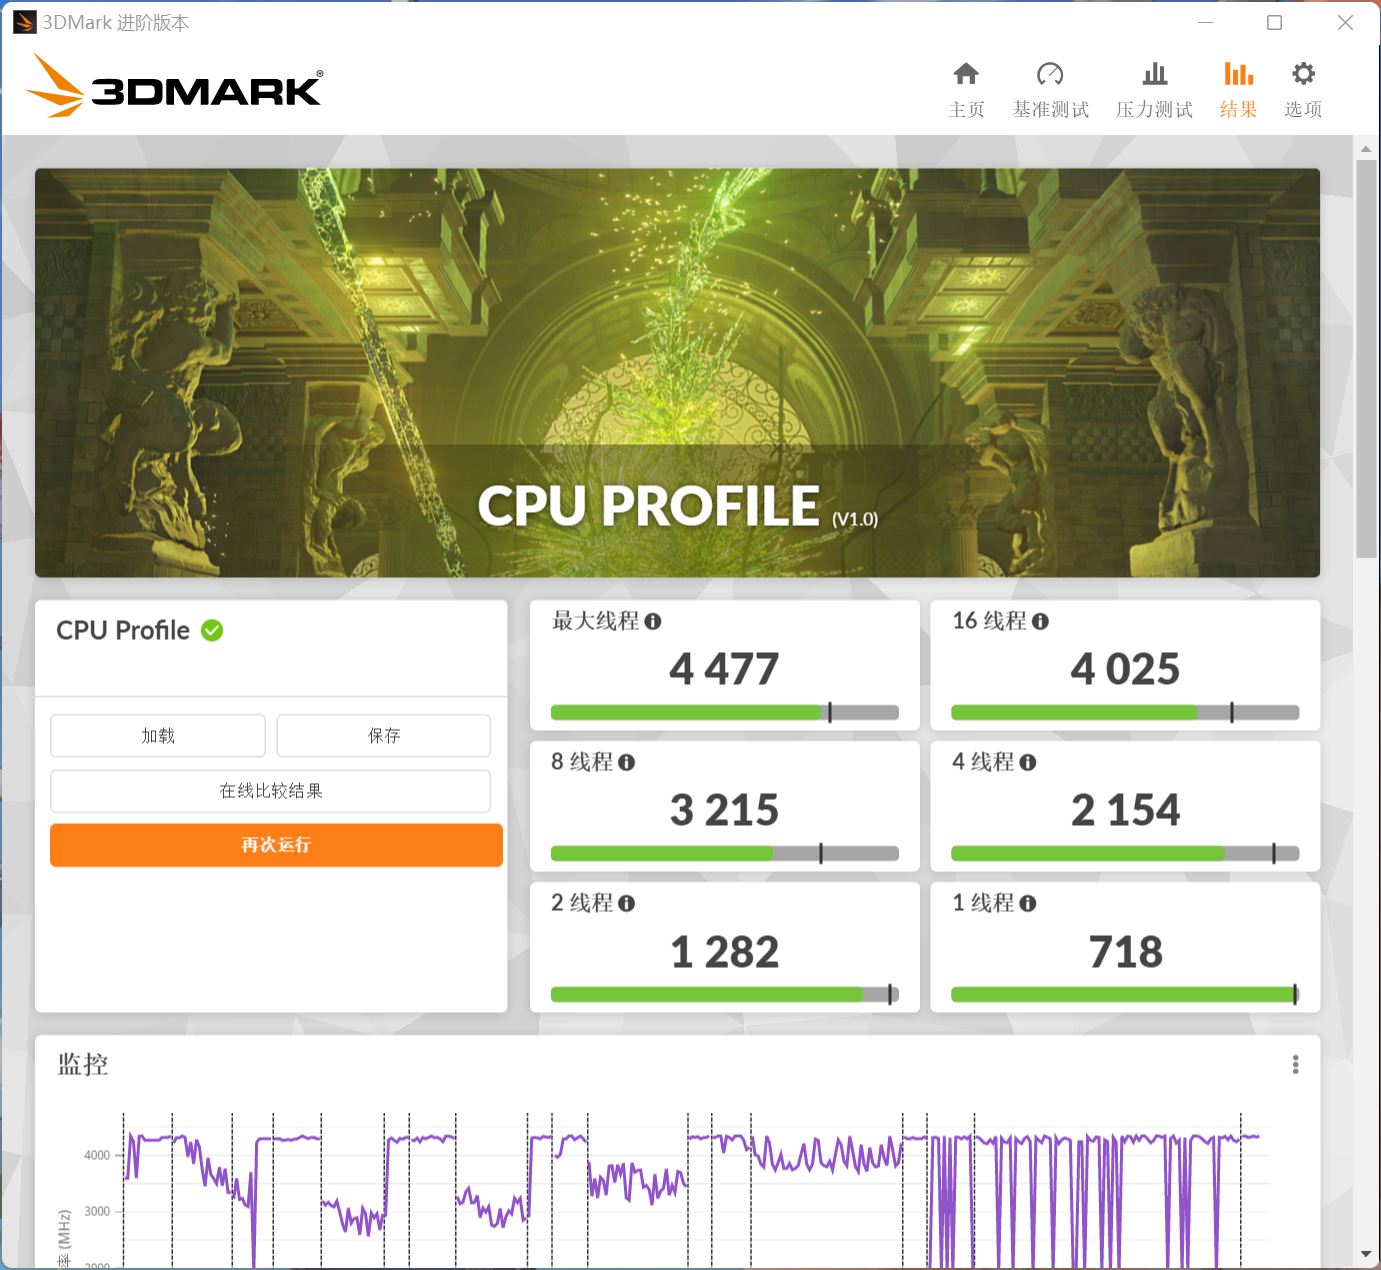Image resolution: width=1381 pixels, height=1270 pixels.
Task: Click the scrollbar up arrow
Action: [1366, 149]
